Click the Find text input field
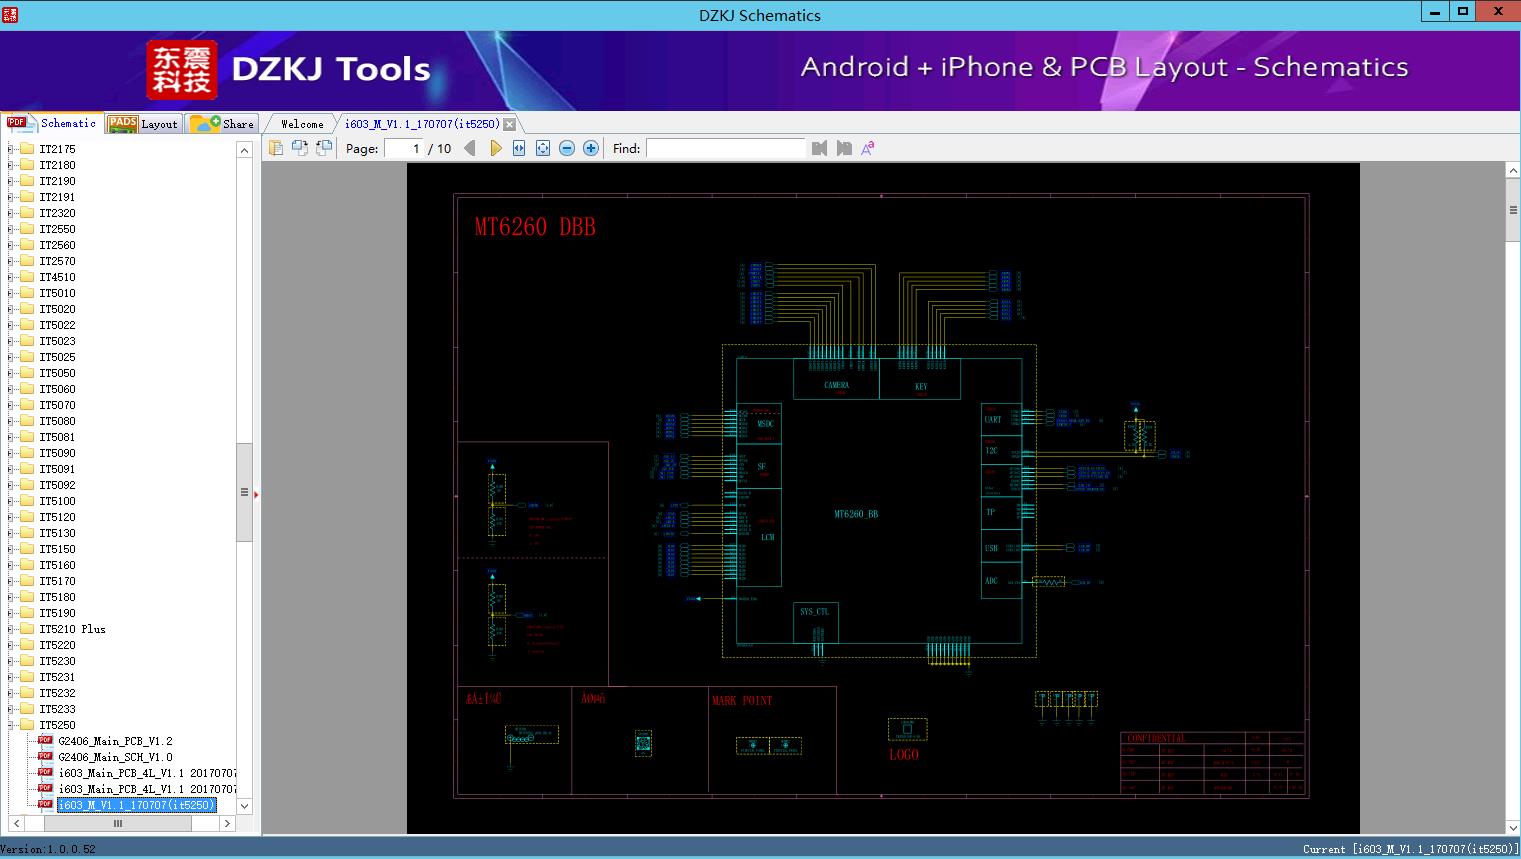The width and height of the screenshot is (1521, 859). point(725,148)
